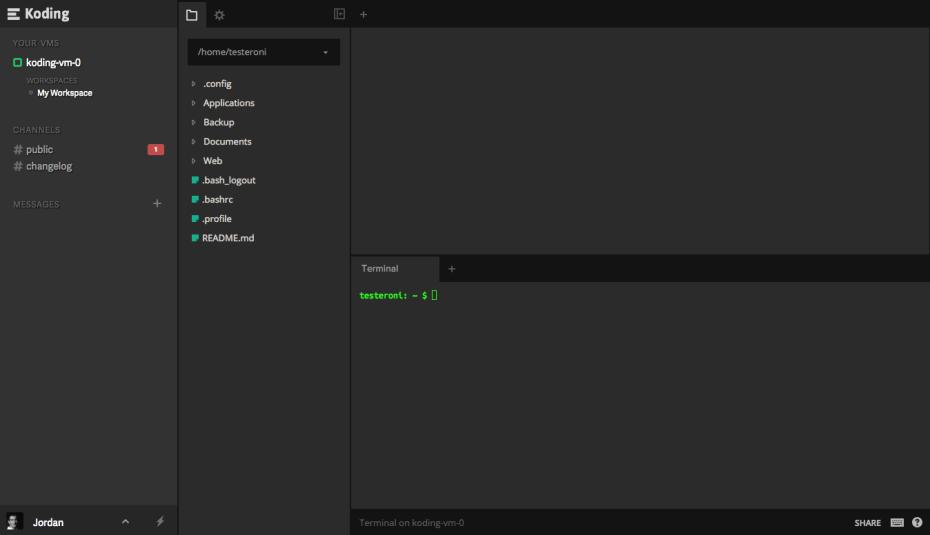Click the WORKSPACES label
Screen dimensions: 930x535
(52, 80)
